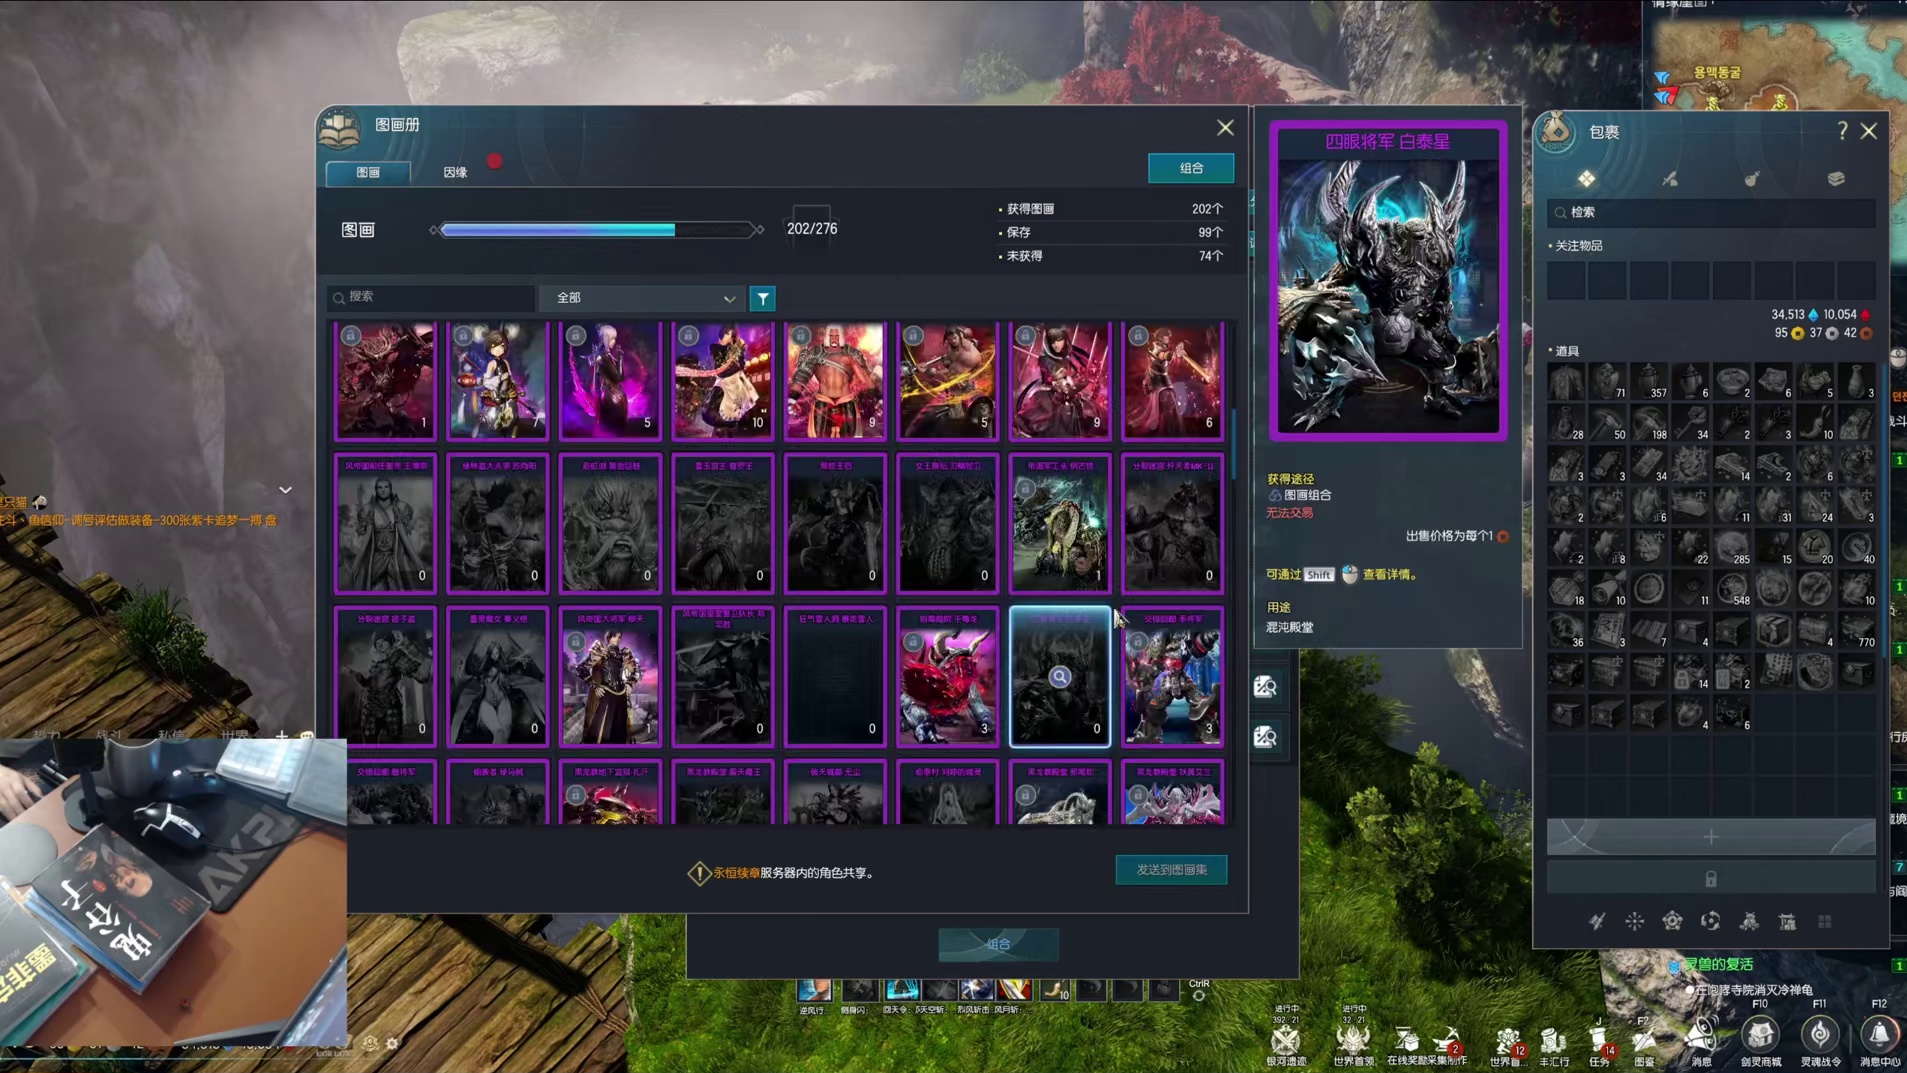This screenshot has width=1907, height=1073.
Task: Click the magnifier on the highlighted card
Action: coord(1060,677)
